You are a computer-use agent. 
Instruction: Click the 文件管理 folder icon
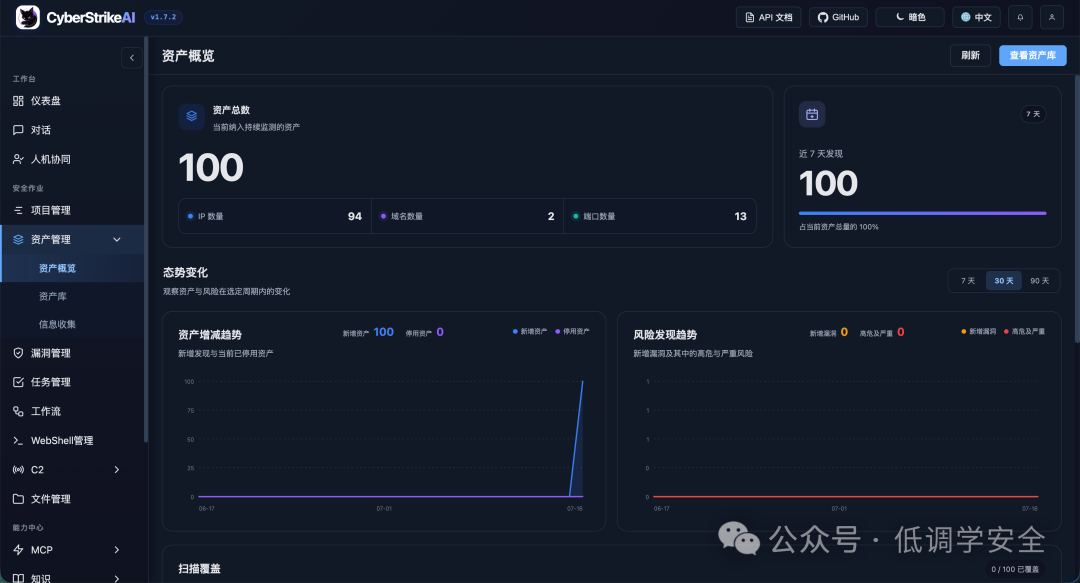click(x=19, y=499)
